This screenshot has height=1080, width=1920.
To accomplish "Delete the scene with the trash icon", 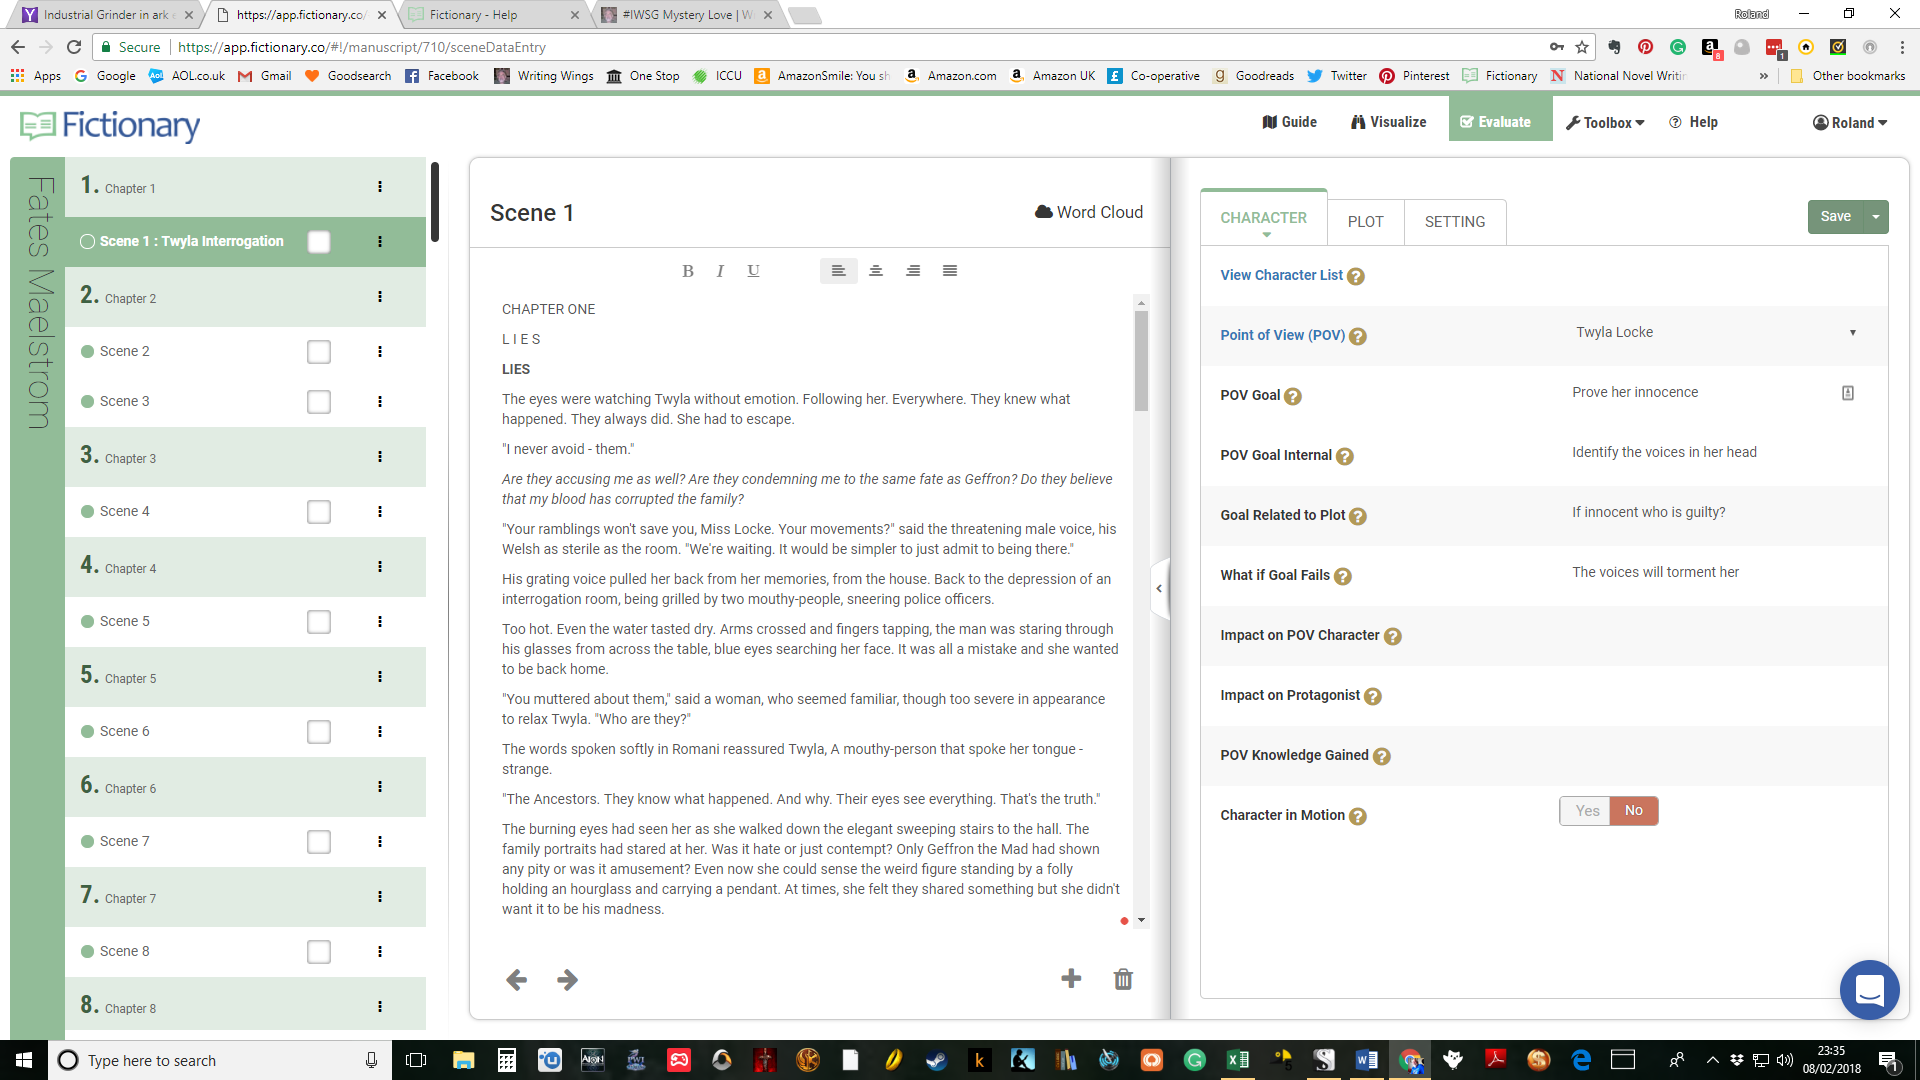I will click(x=1123, y=979).
